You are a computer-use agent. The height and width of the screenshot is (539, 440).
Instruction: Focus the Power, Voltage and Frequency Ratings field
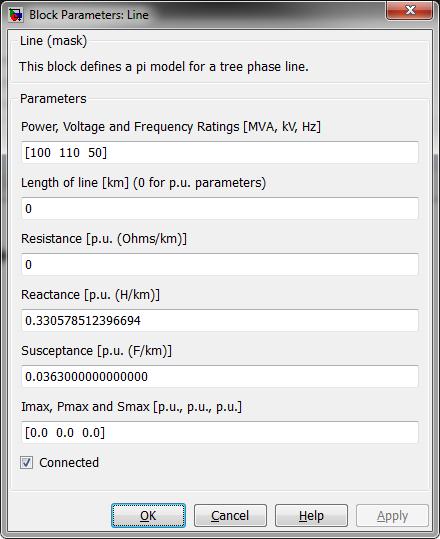coord(220,152)
